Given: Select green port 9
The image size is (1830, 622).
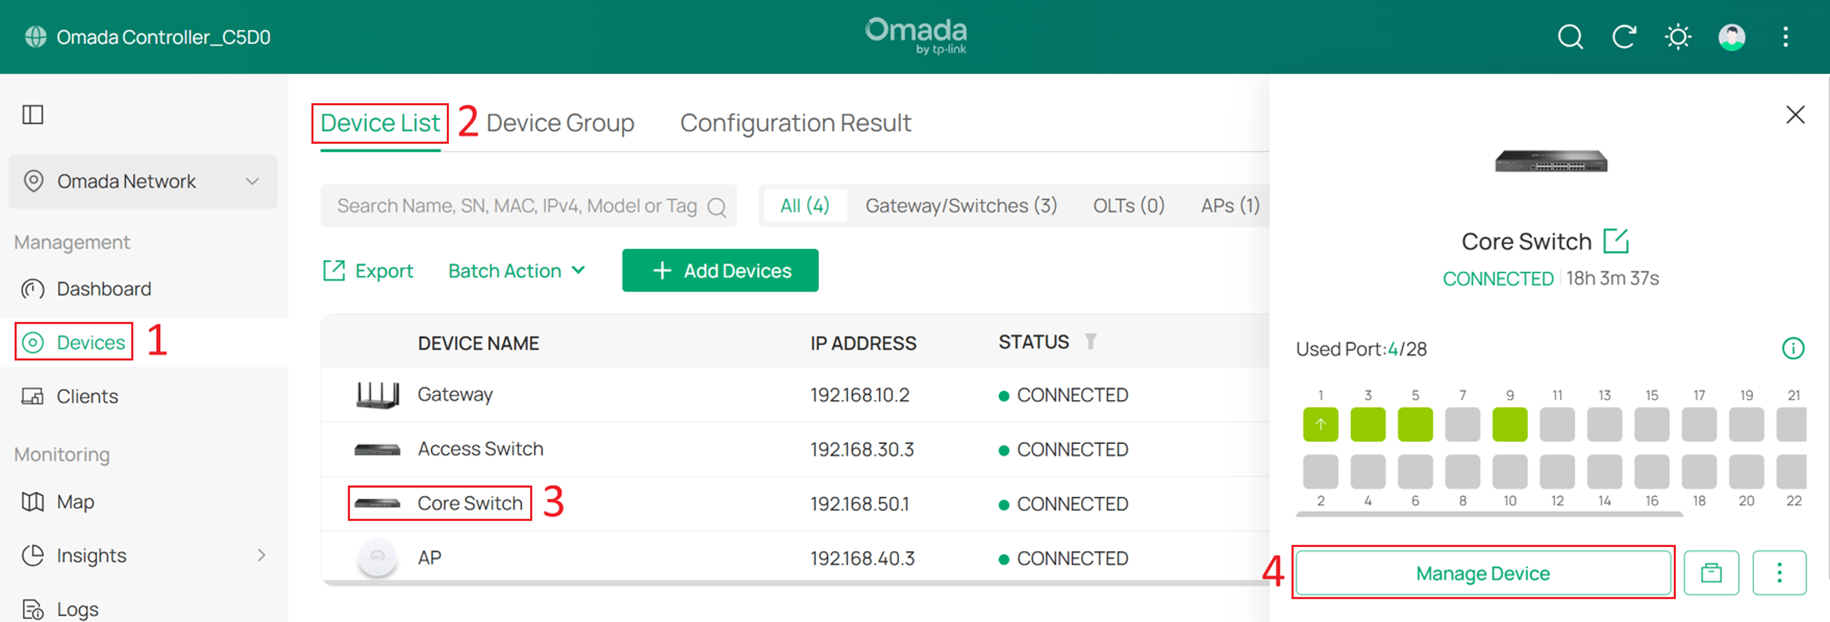Looking at the screenshot, I should tap(1510, 425).
